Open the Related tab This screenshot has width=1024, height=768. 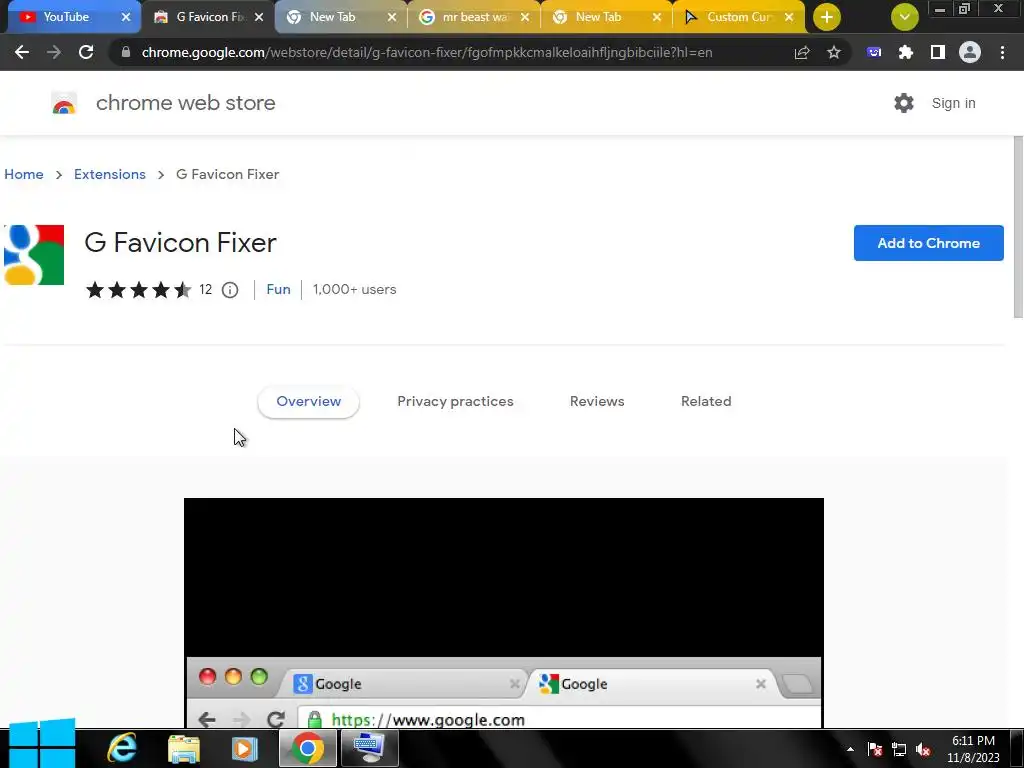tap(706, 401)
